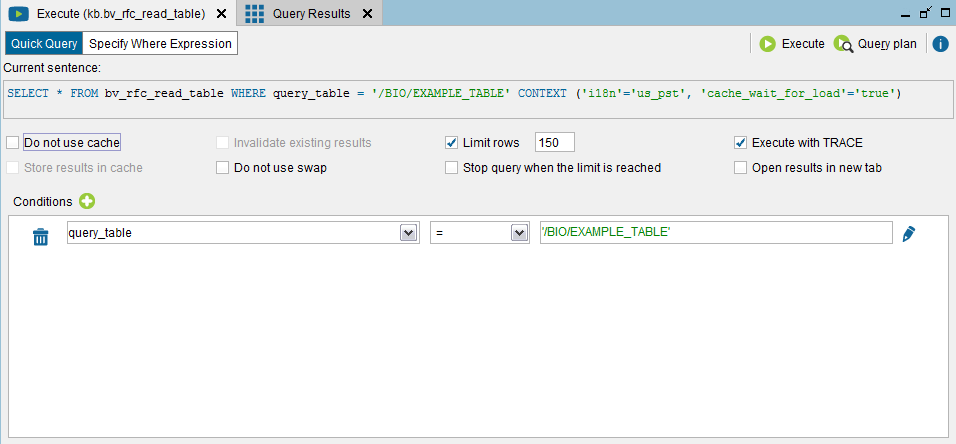Viewport: 956px width, 444px height.
Task: Close the Execute (kb.bv_rfc_read_table) tab
Action: pos(222,13)
